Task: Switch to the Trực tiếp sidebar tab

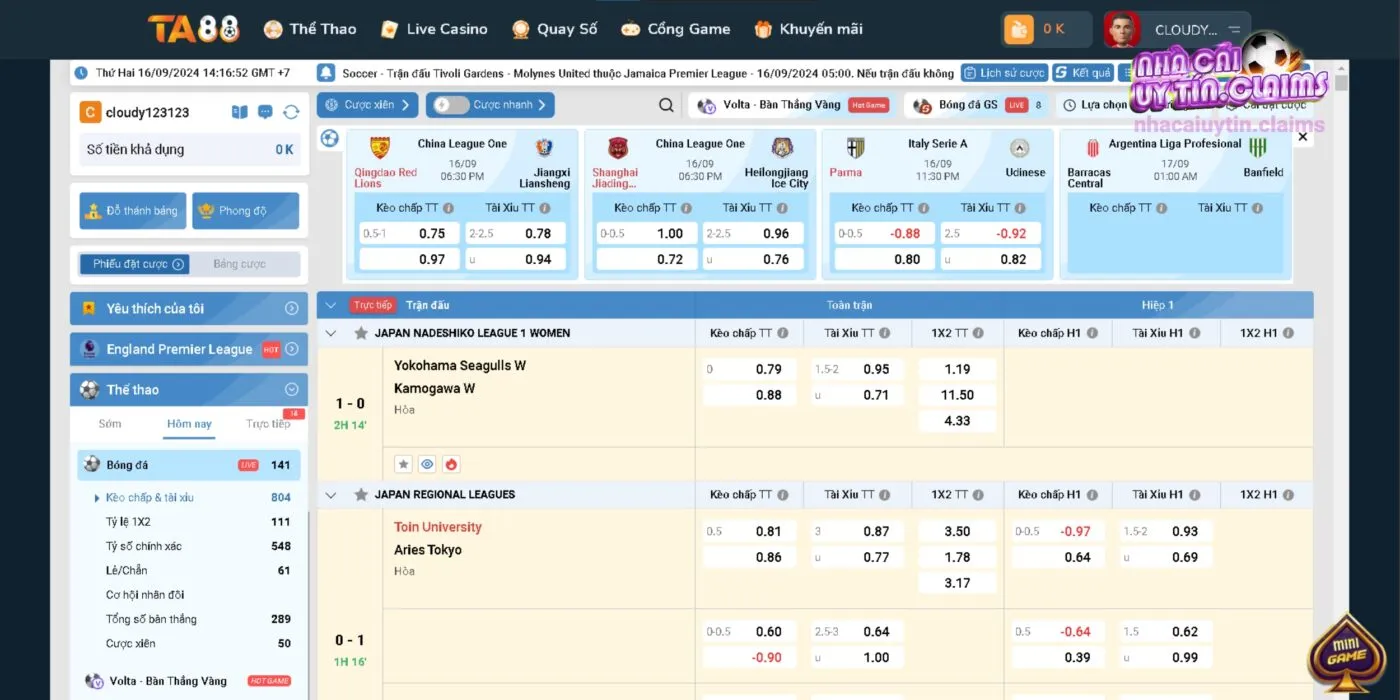Action: pyautogui.click(x=268, y=424)
